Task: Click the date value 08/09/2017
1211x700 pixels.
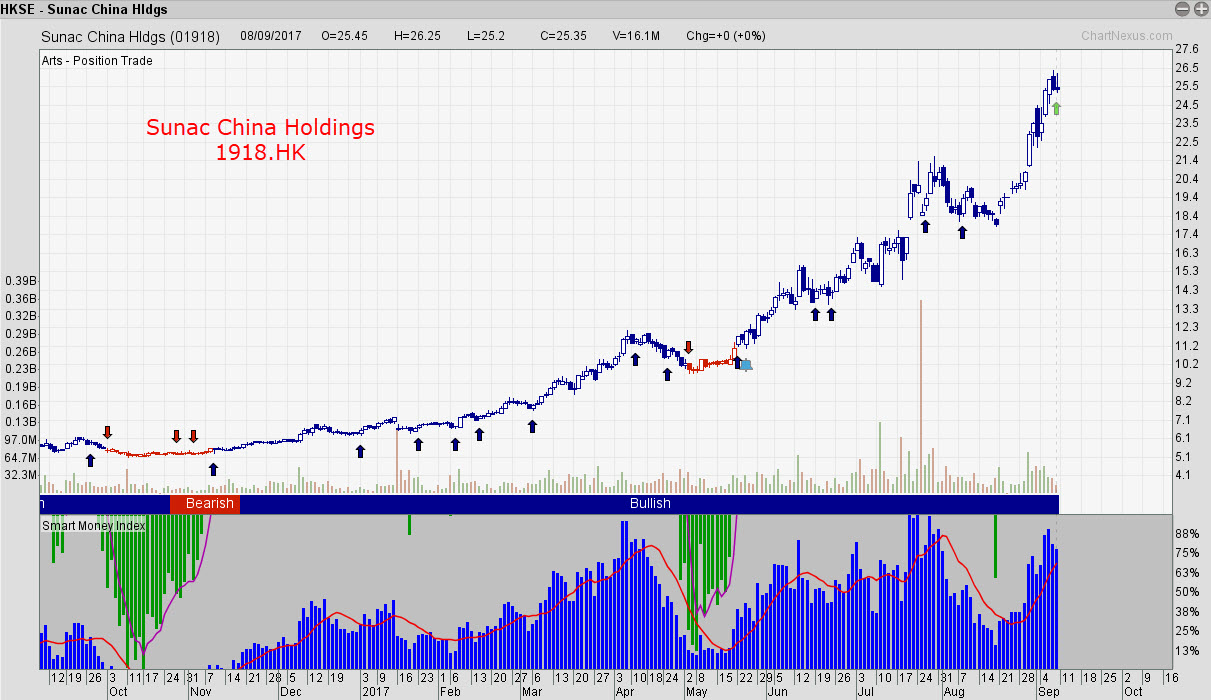Action: coord(271,36)
